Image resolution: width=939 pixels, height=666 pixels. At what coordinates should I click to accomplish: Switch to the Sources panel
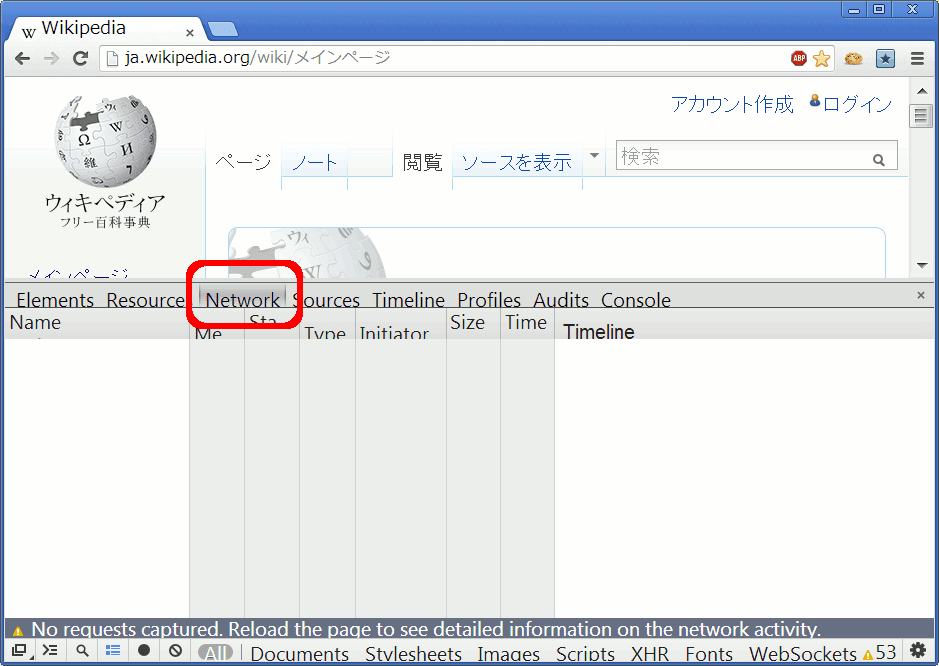point(326,300)
